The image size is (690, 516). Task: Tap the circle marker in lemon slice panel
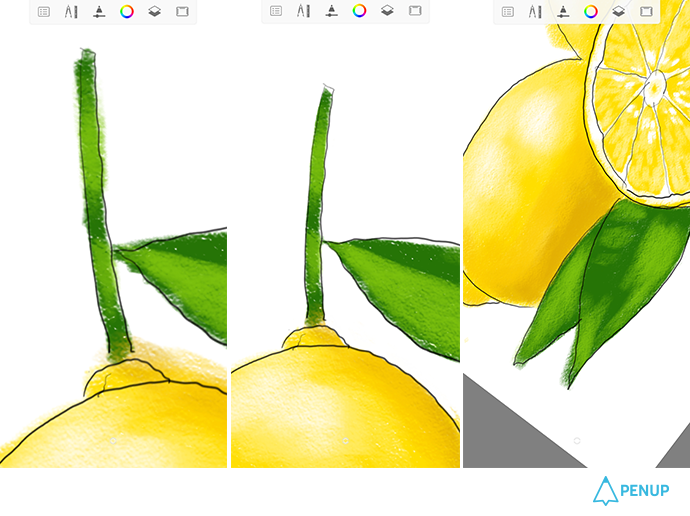coord(577,440)
